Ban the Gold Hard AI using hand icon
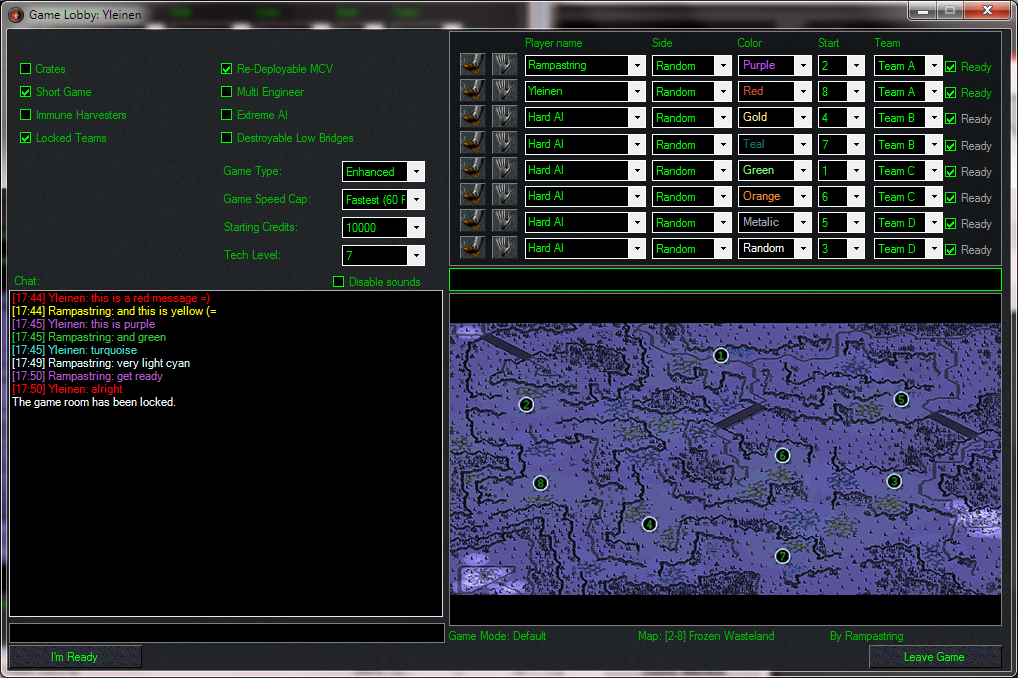 [504, 117]
